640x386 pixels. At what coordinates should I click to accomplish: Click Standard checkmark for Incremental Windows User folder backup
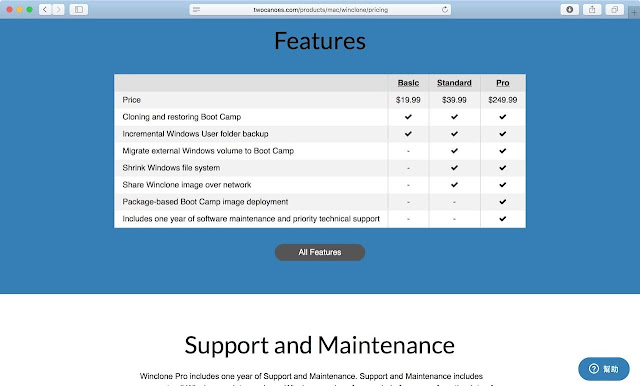454,134
